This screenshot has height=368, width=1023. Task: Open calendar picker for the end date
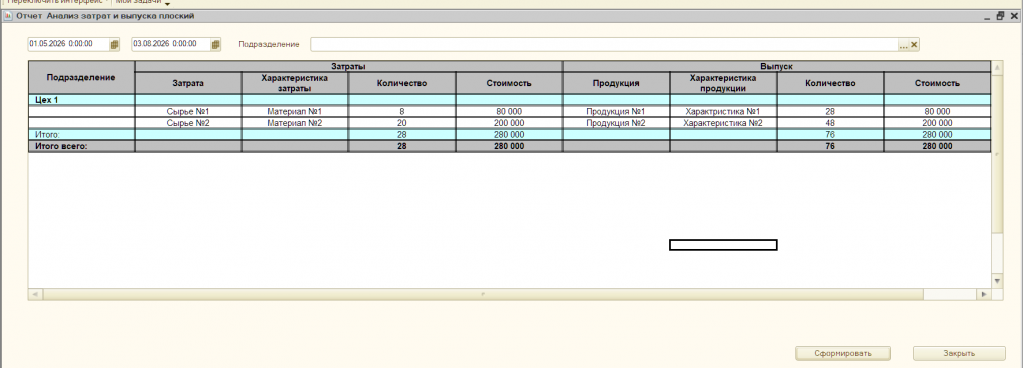pyautogui.click(x=216, y=44)
